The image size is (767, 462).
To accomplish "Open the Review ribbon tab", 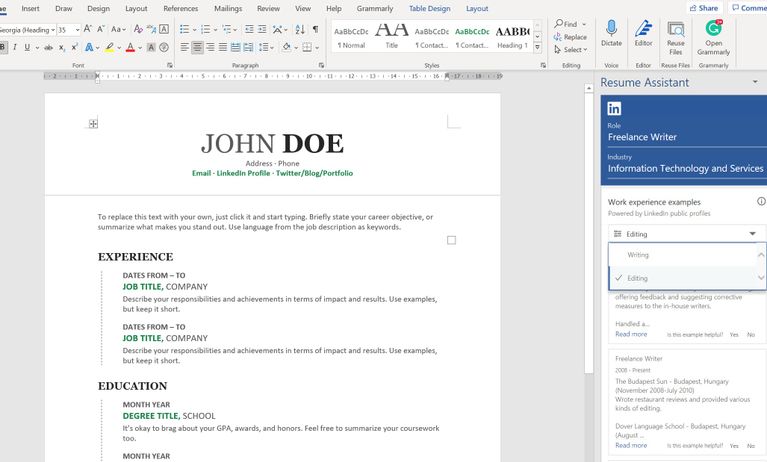I will (269, 8).
